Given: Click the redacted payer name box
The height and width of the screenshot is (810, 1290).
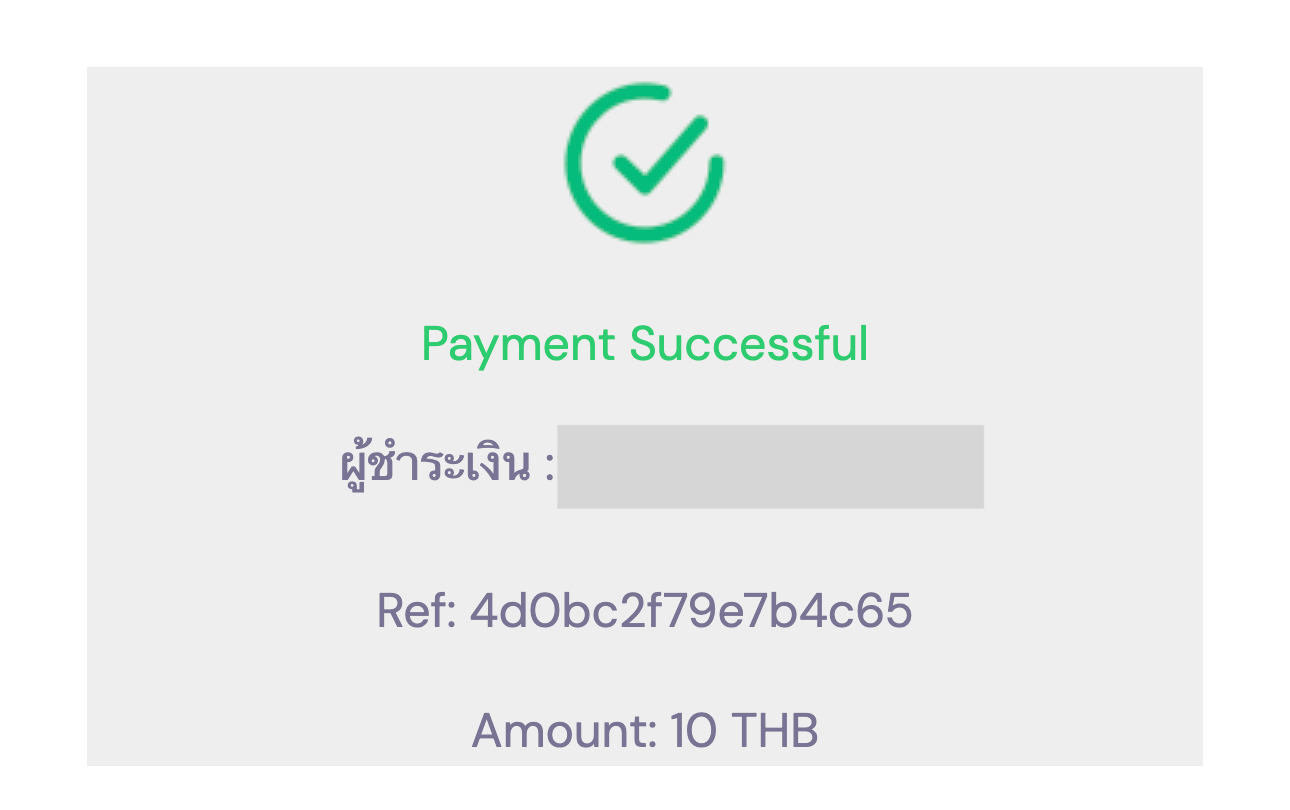Looking at the screenshot, I should click(770, 466).
